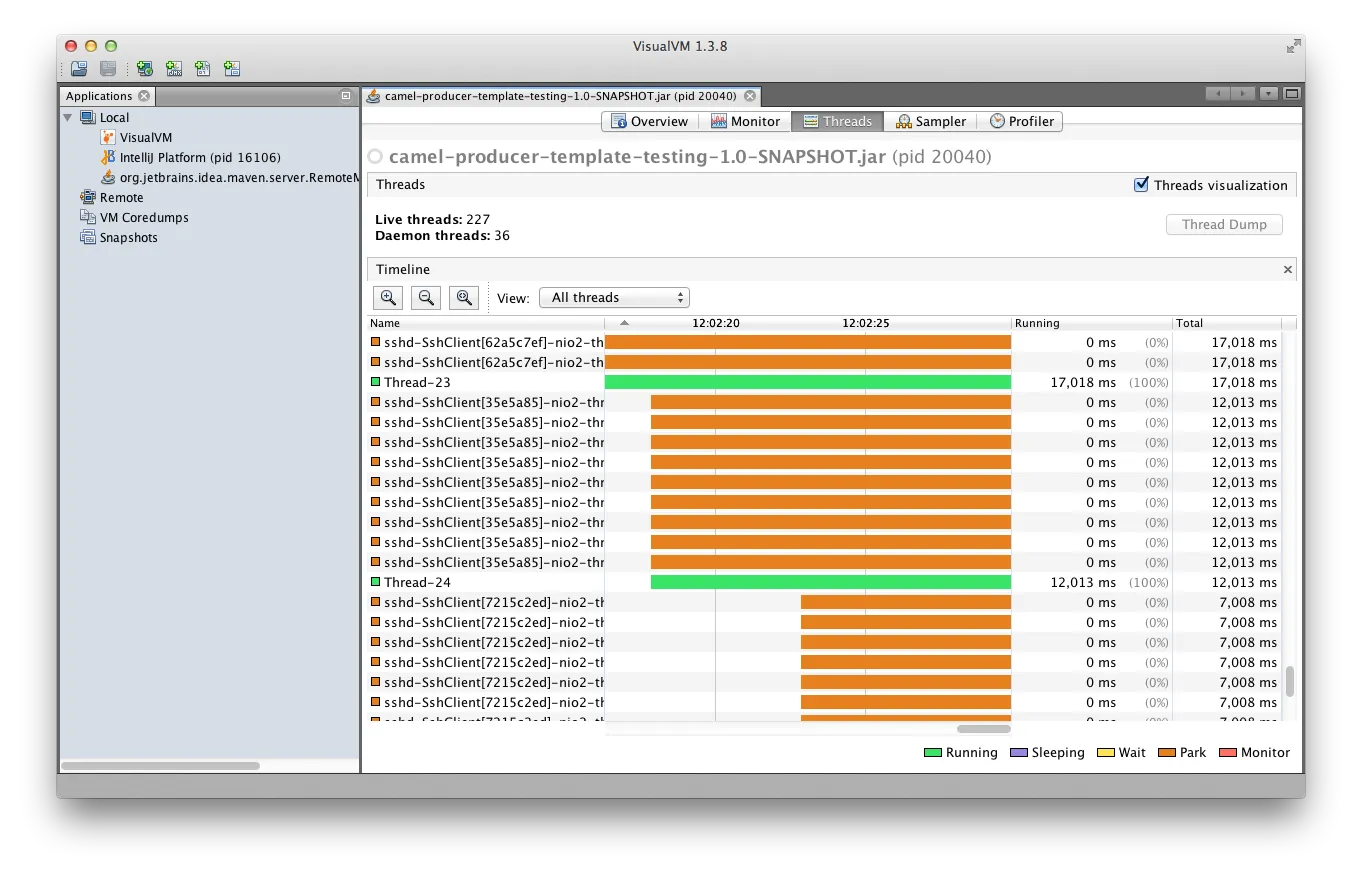This screenshot has height=877, width=1362.
Task: Click the vertical scrollbar of the thread list
Action: tap(1289, 681)
